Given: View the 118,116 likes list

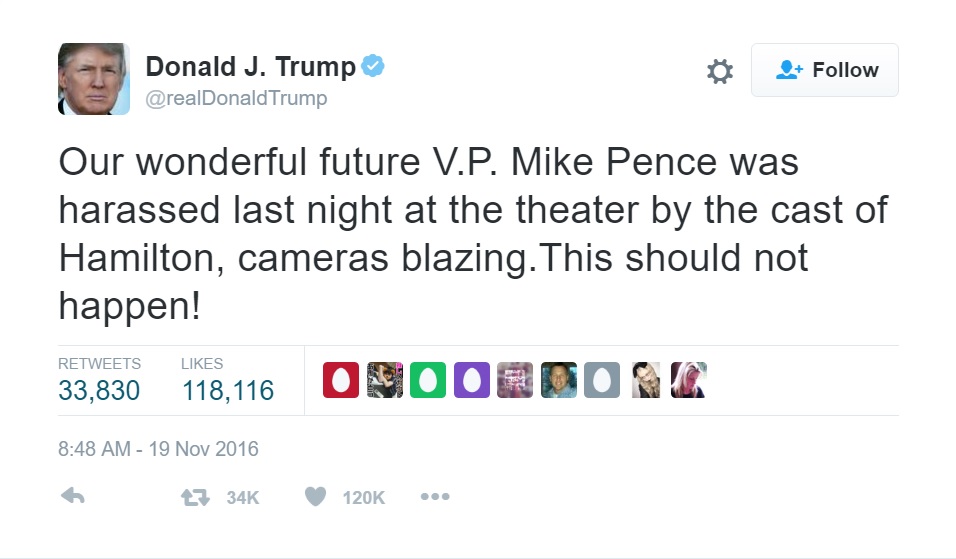Looking at the screenshot, I should [x=228, y=380].
